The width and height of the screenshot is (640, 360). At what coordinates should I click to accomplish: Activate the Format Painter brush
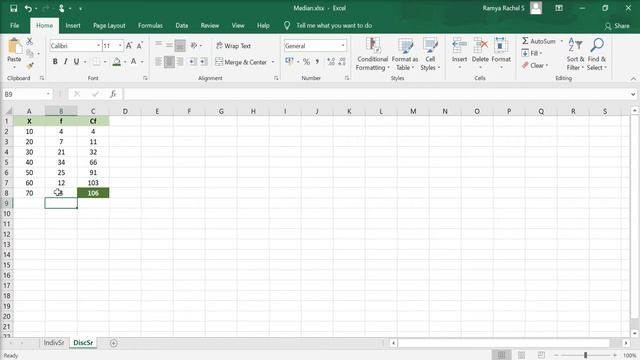click(x=29, y=65)
